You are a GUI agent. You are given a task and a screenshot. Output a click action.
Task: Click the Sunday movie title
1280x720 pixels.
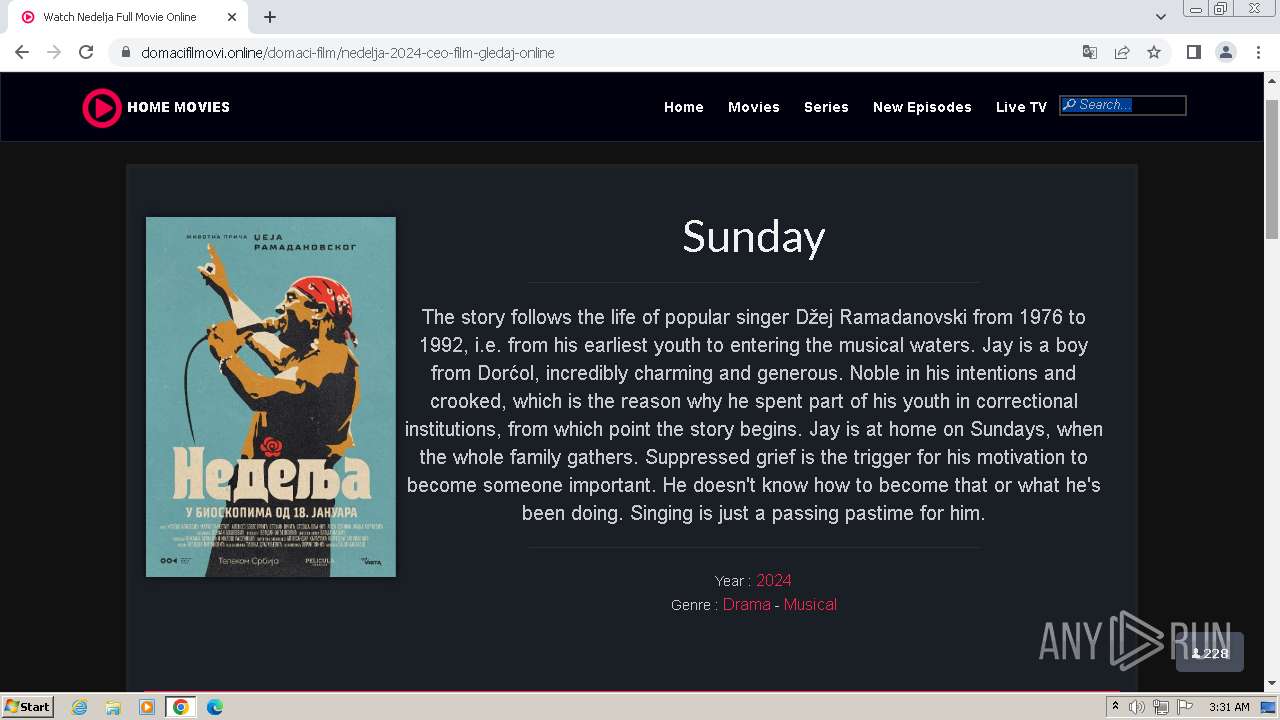(x=754, y=237)
